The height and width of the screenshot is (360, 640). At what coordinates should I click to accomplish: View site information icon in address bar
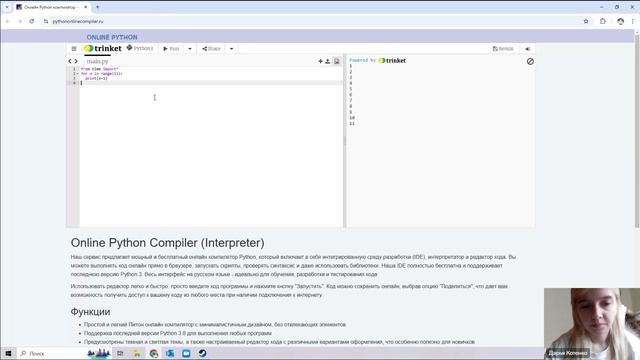pos(46,21)
